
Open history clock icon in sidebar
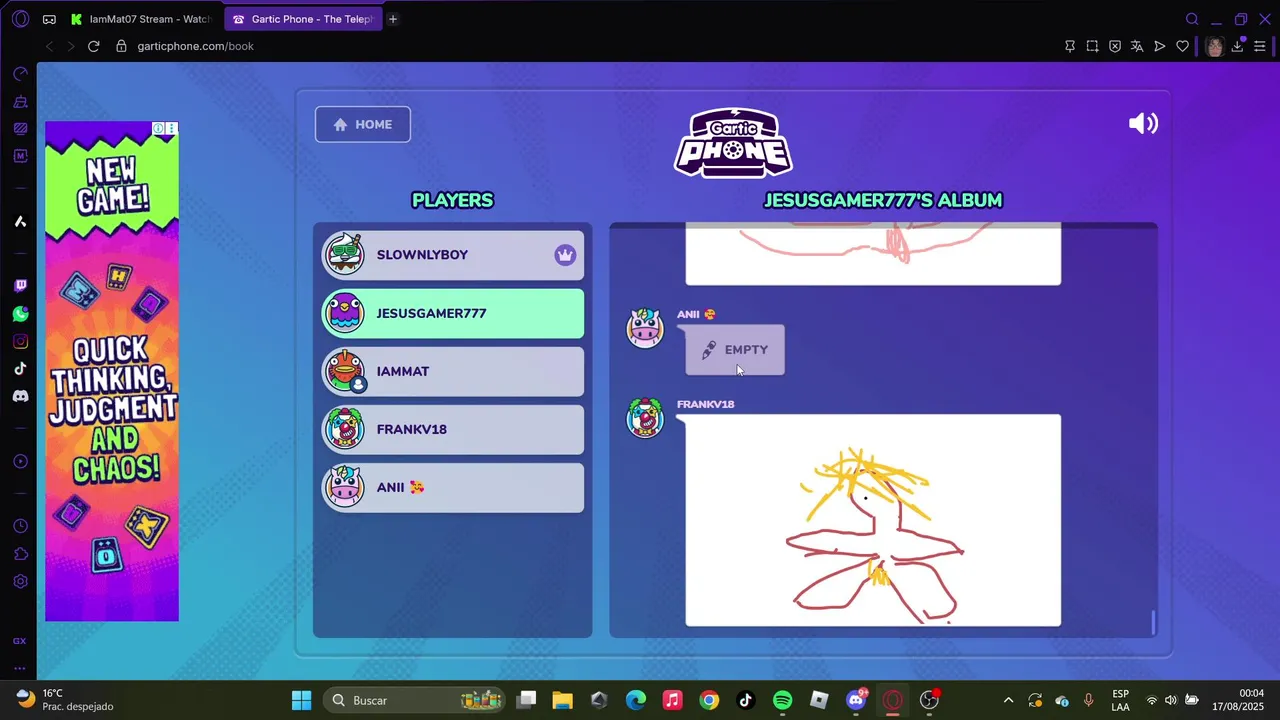point(20,527)
